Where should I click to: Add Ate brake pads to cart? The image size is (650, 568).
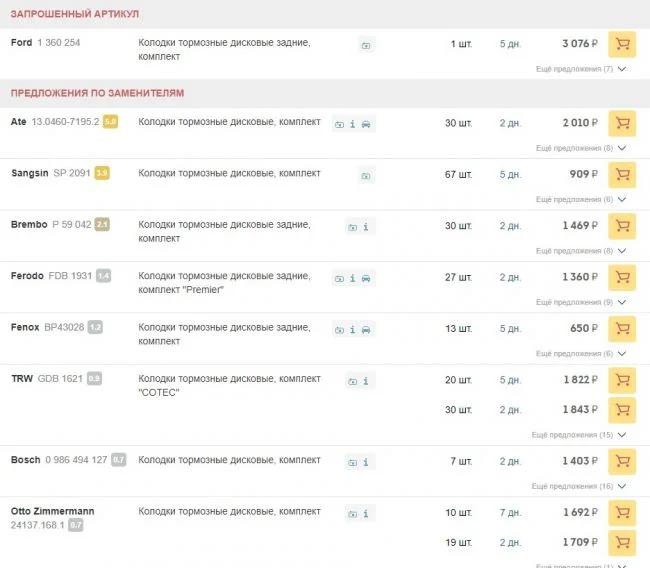622,123
